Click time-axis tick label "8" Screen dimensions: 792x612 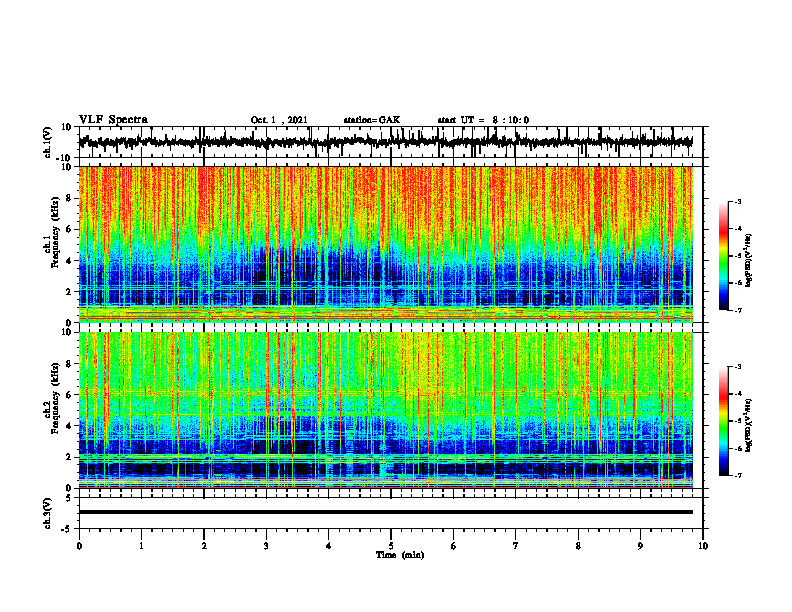pyautogui.click(x=578, y=546)
